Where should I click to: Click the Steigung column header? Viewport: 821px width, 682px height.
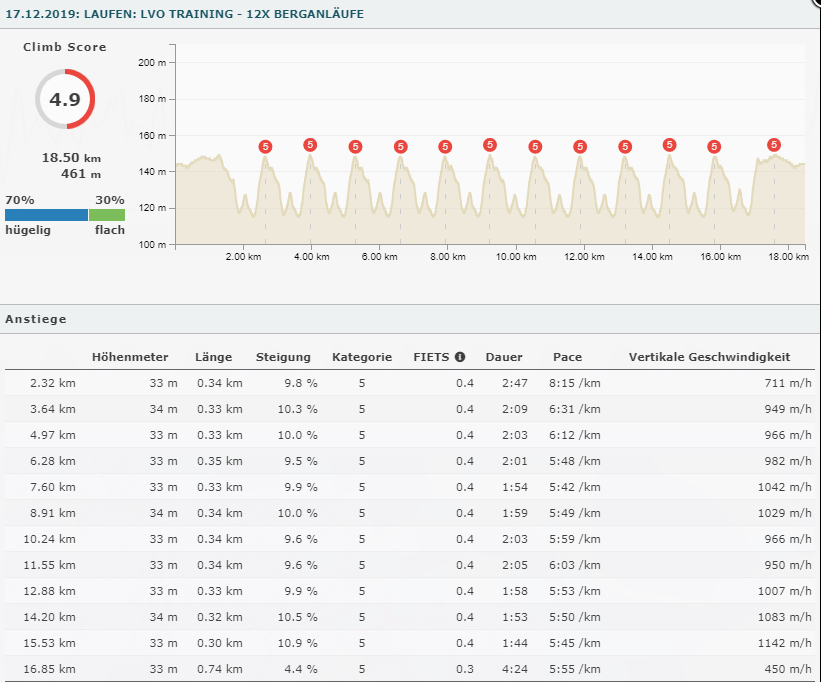tap(283, 357)
